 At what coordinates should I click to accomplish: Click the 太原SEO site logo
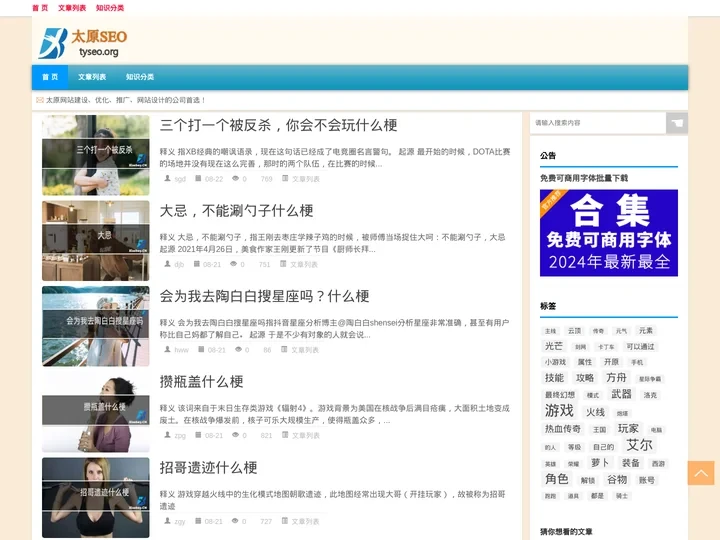tap(83, 43)
